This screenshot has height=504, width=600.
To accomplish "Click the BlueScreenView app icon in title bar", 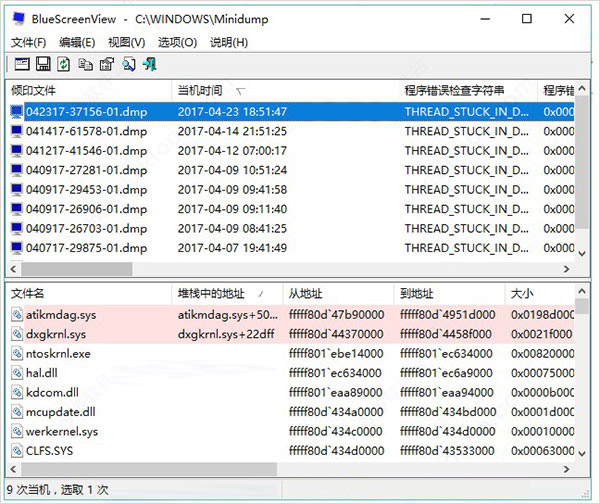I will click(18, 18).
